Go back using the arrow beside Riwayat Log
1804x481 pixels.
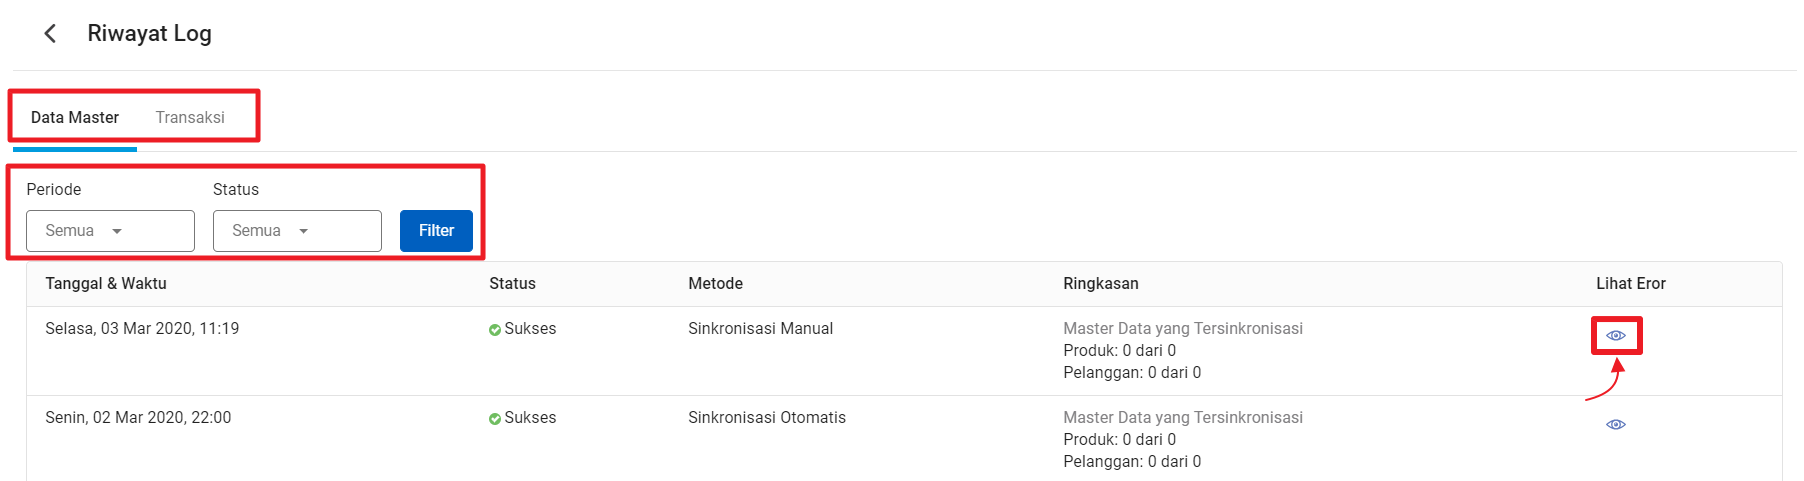point(50,34)
